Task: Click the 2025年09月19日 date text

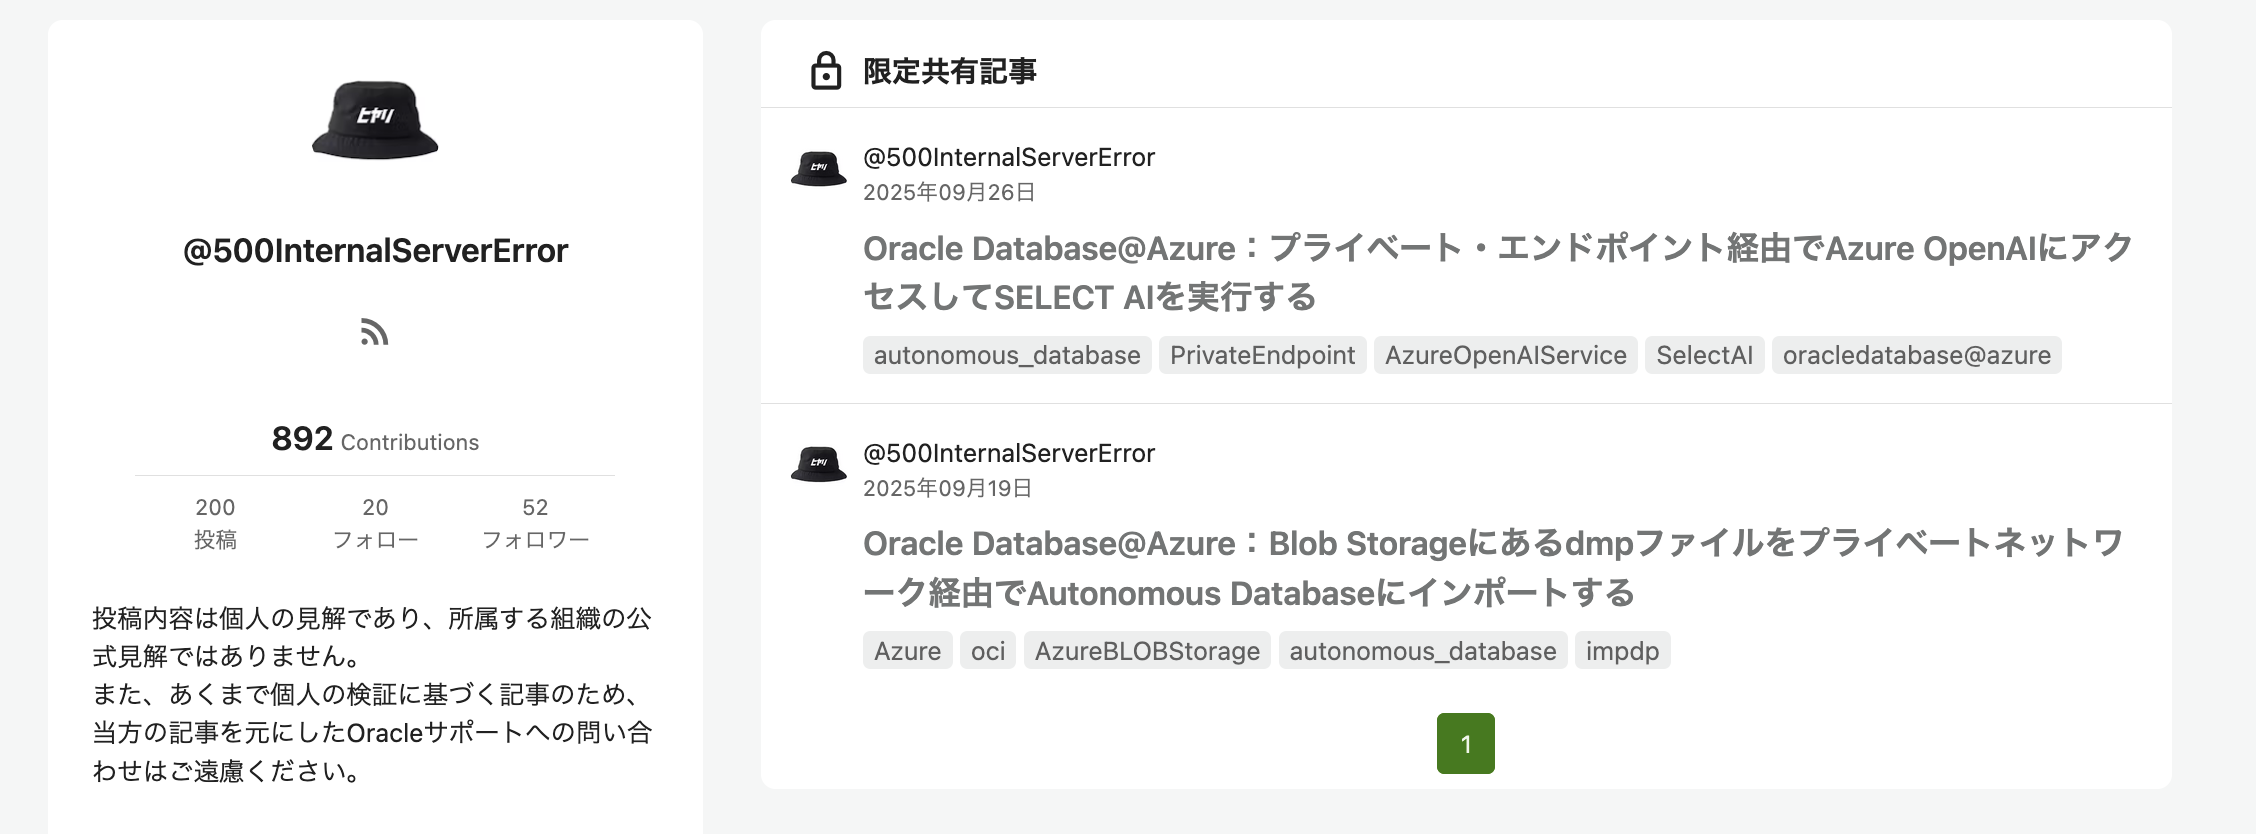Action: pyautogui.click(x=947, y=488)
